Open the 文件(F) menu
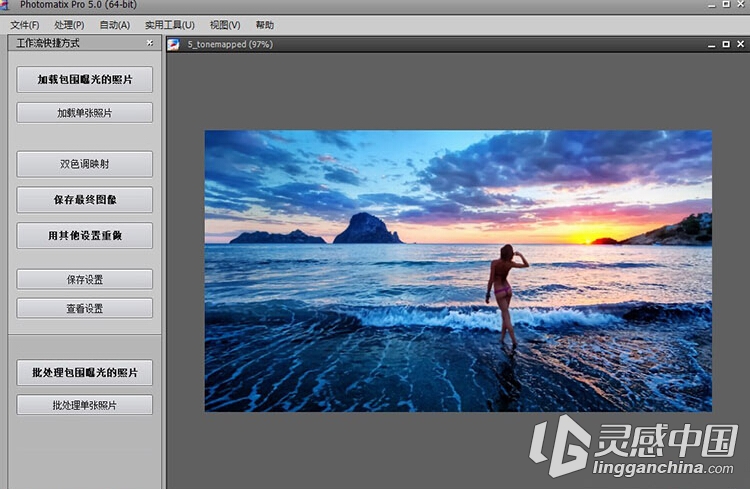The width and height of the screenshot is (750, 489). click(x=24, y=25)
